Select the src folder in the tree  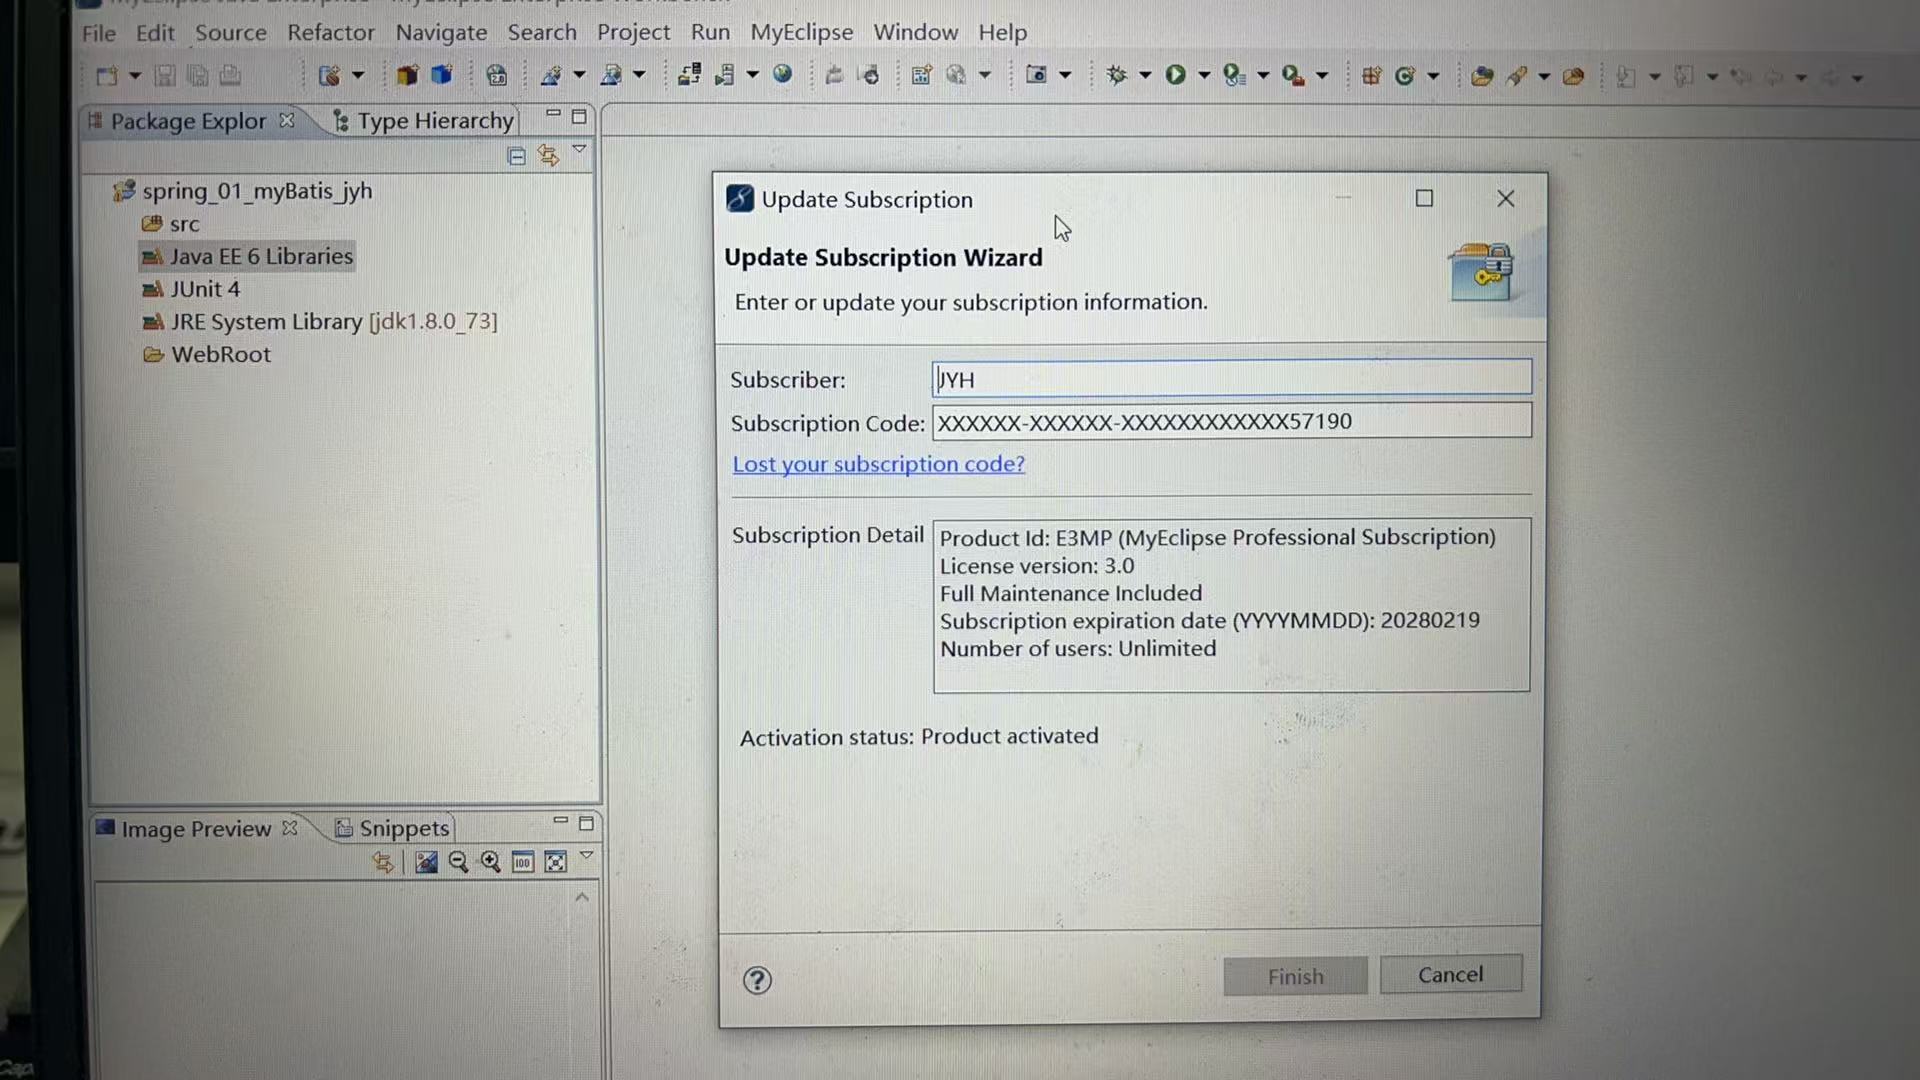(x=170, y=224)
